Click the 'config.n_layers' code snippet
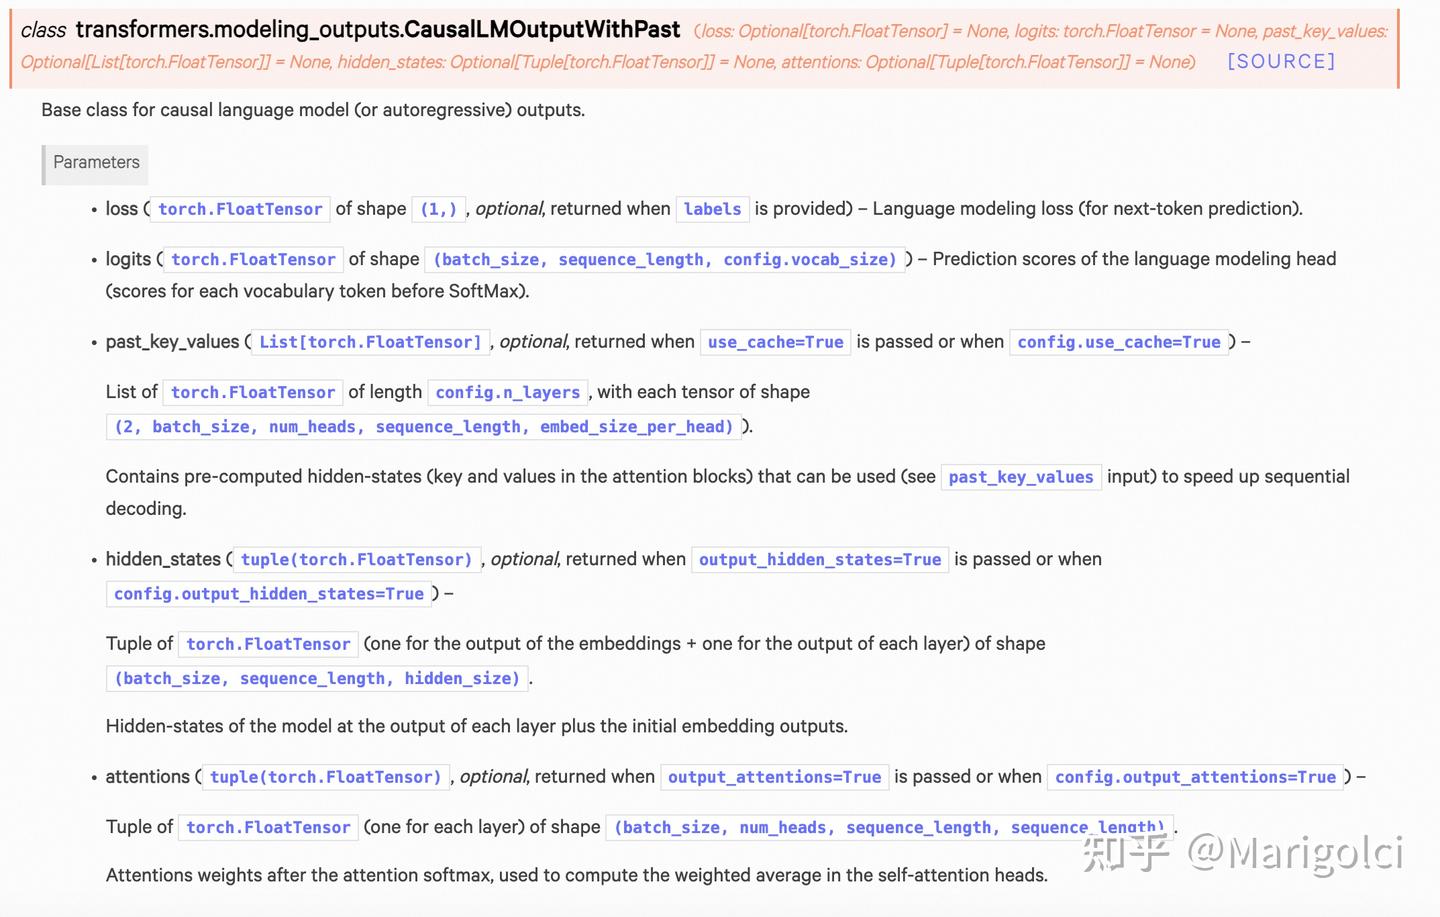Image resolution: width=1440 pixels, height=917 pixels. (508, 392)
